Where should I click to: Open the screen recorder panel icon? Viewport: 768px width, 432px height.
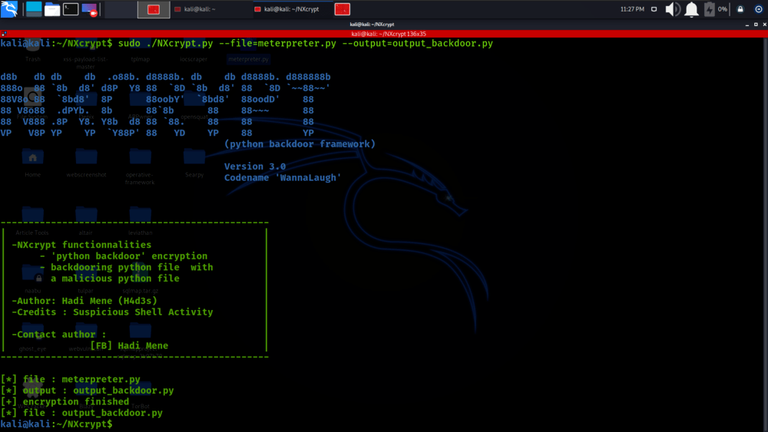[x=90, y=9]
